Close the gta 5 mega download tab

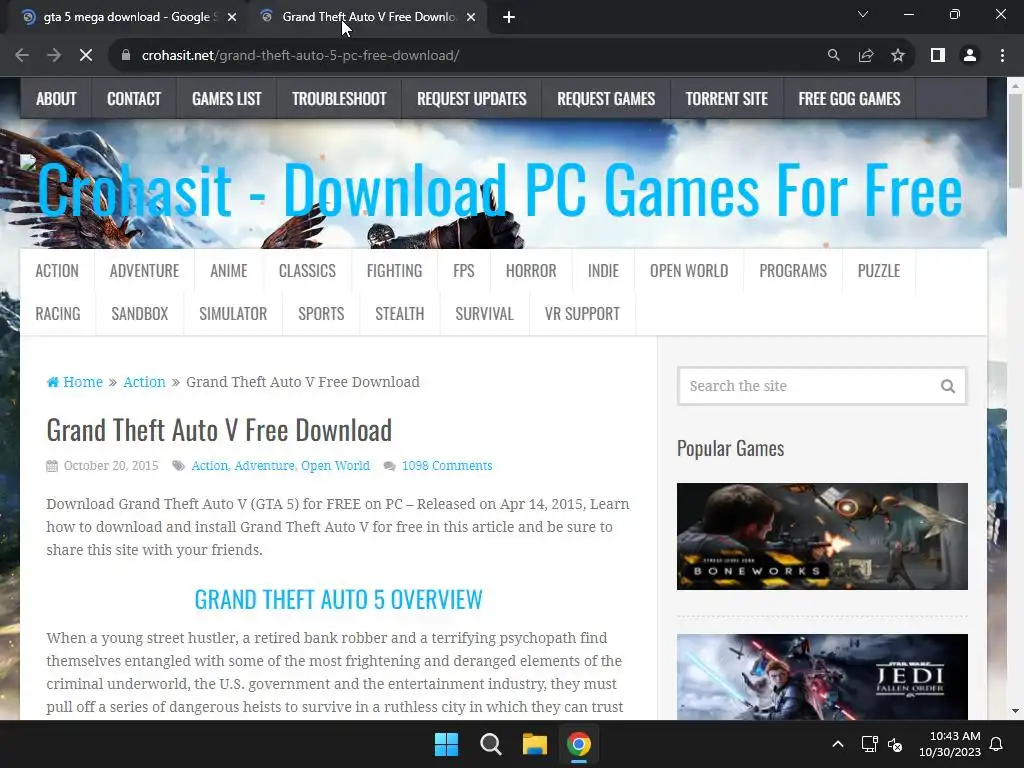click(232, 17)
